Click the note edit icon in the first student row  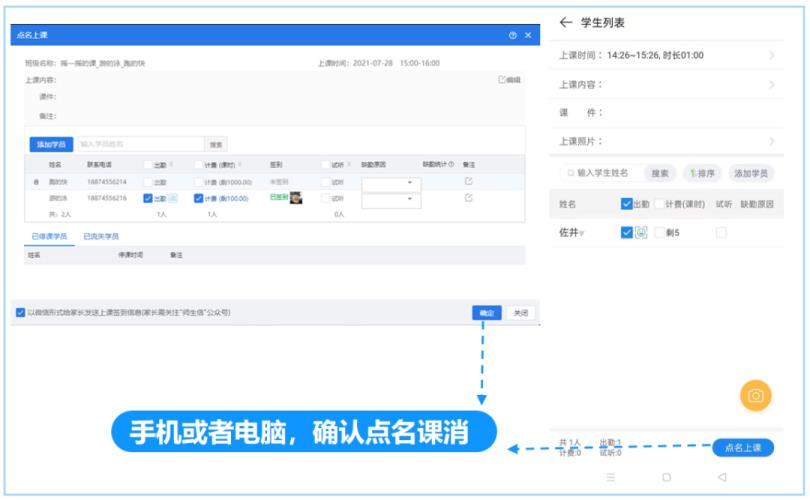tap(467, 181)
